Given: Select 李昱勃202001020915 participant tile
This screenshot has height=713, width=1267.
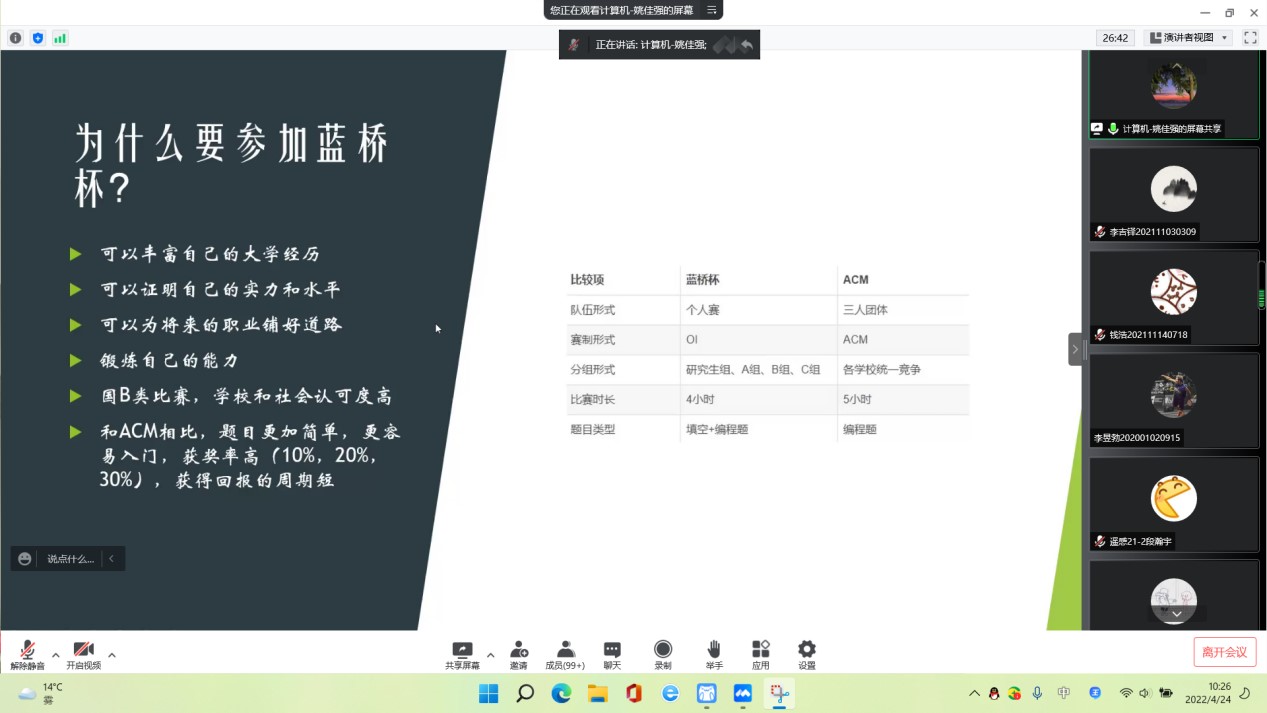Looking at the screenshot, I should [1174, 400].
